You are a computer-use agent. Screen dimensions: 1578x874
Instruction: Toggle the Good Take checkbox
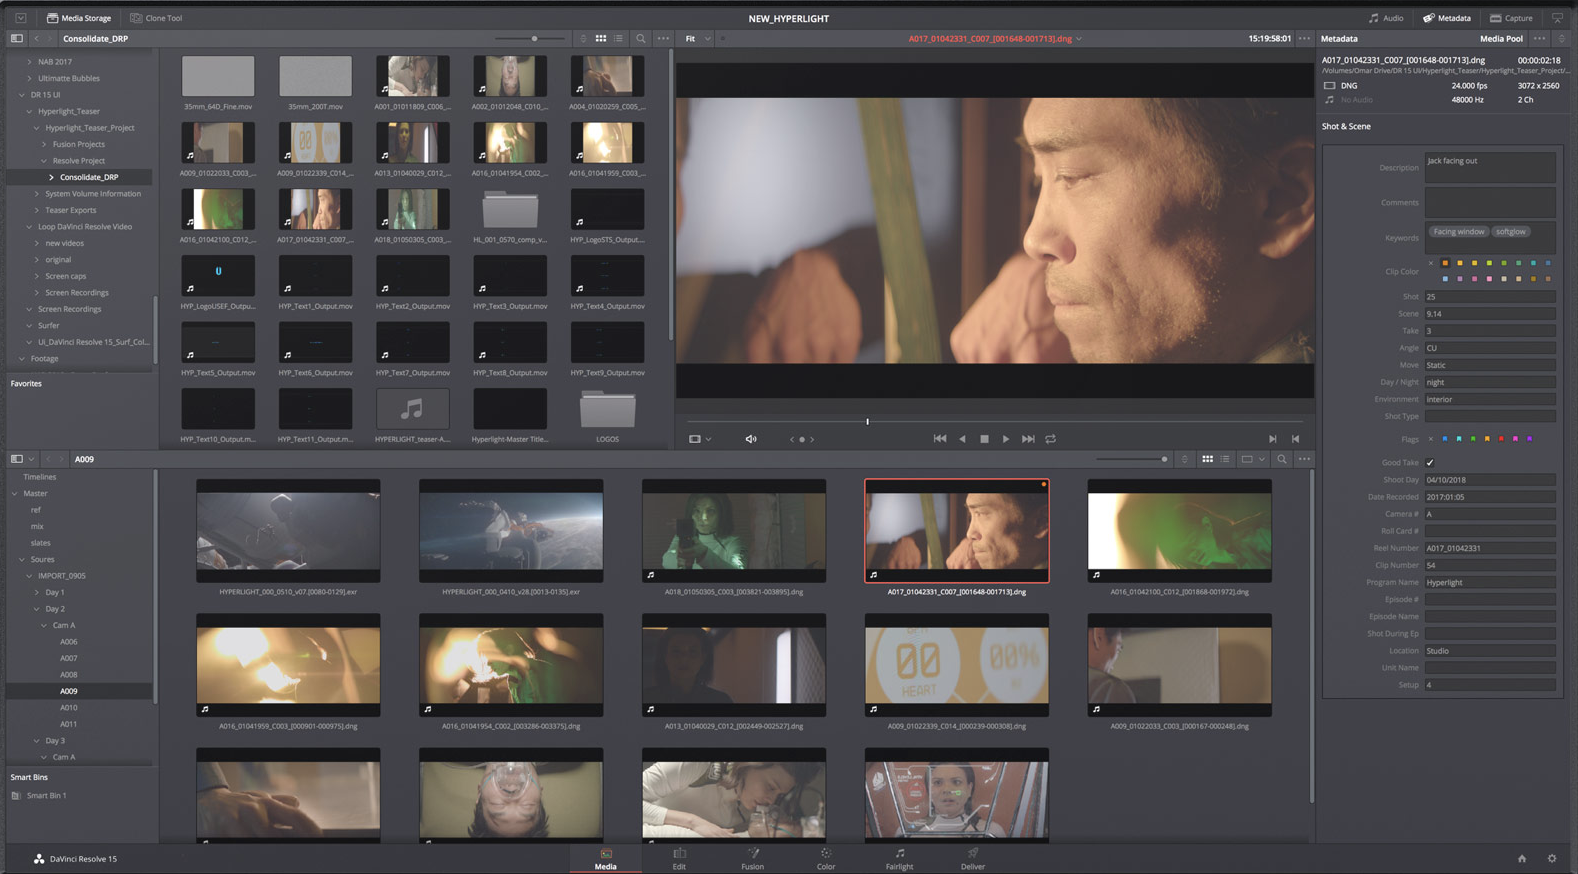pos(1430,463)
